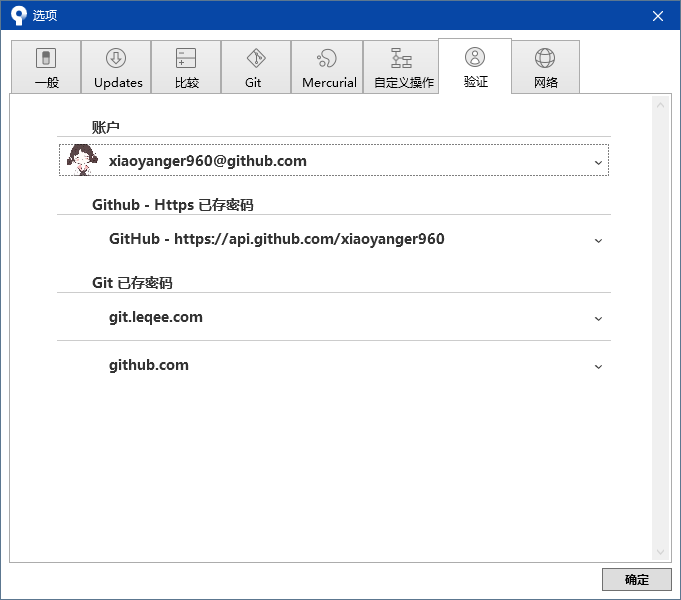This screenshot has width=681, height=600.
Task: Select the xiaoyanger960@github.com account text
Action: tap(208, 161)
